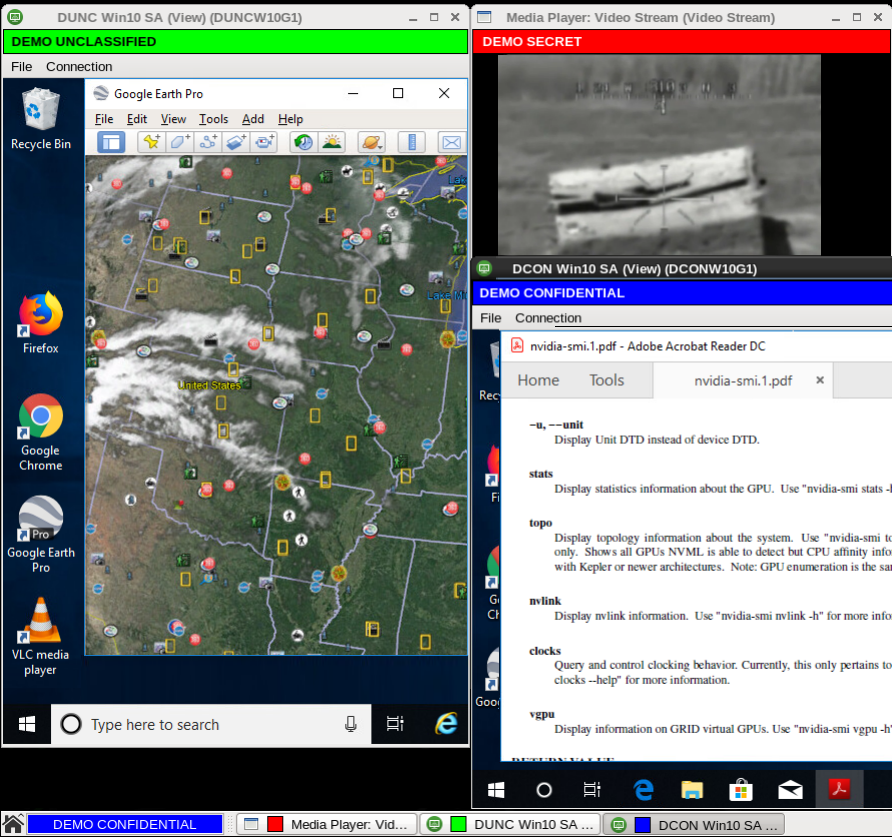Screen dimensions: 892x837
Task: Select the Add Path tool
Action: (x=208, y=142)
